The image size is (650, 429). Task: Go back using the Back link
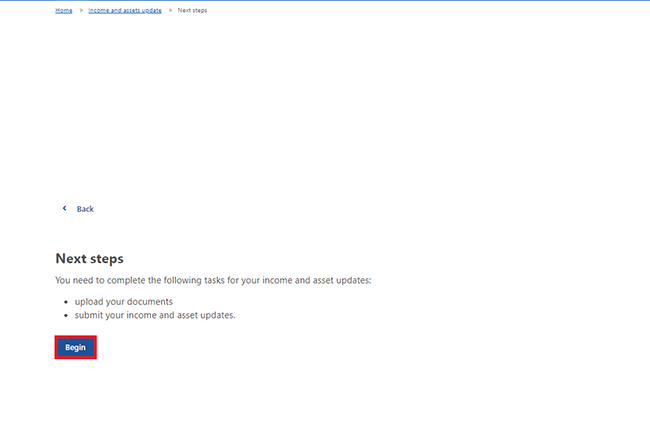[85, 209]
